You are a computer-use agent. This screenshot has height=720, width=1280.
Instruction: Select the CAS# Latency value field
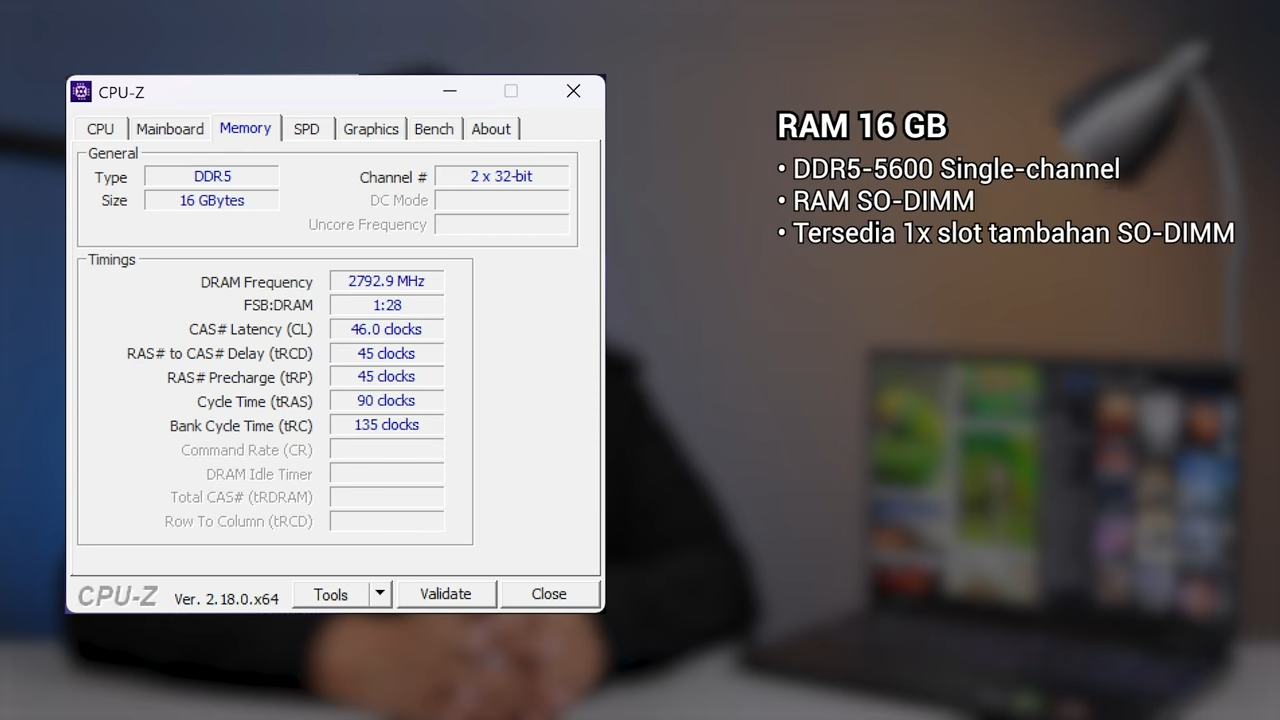[x=386, y=329]
